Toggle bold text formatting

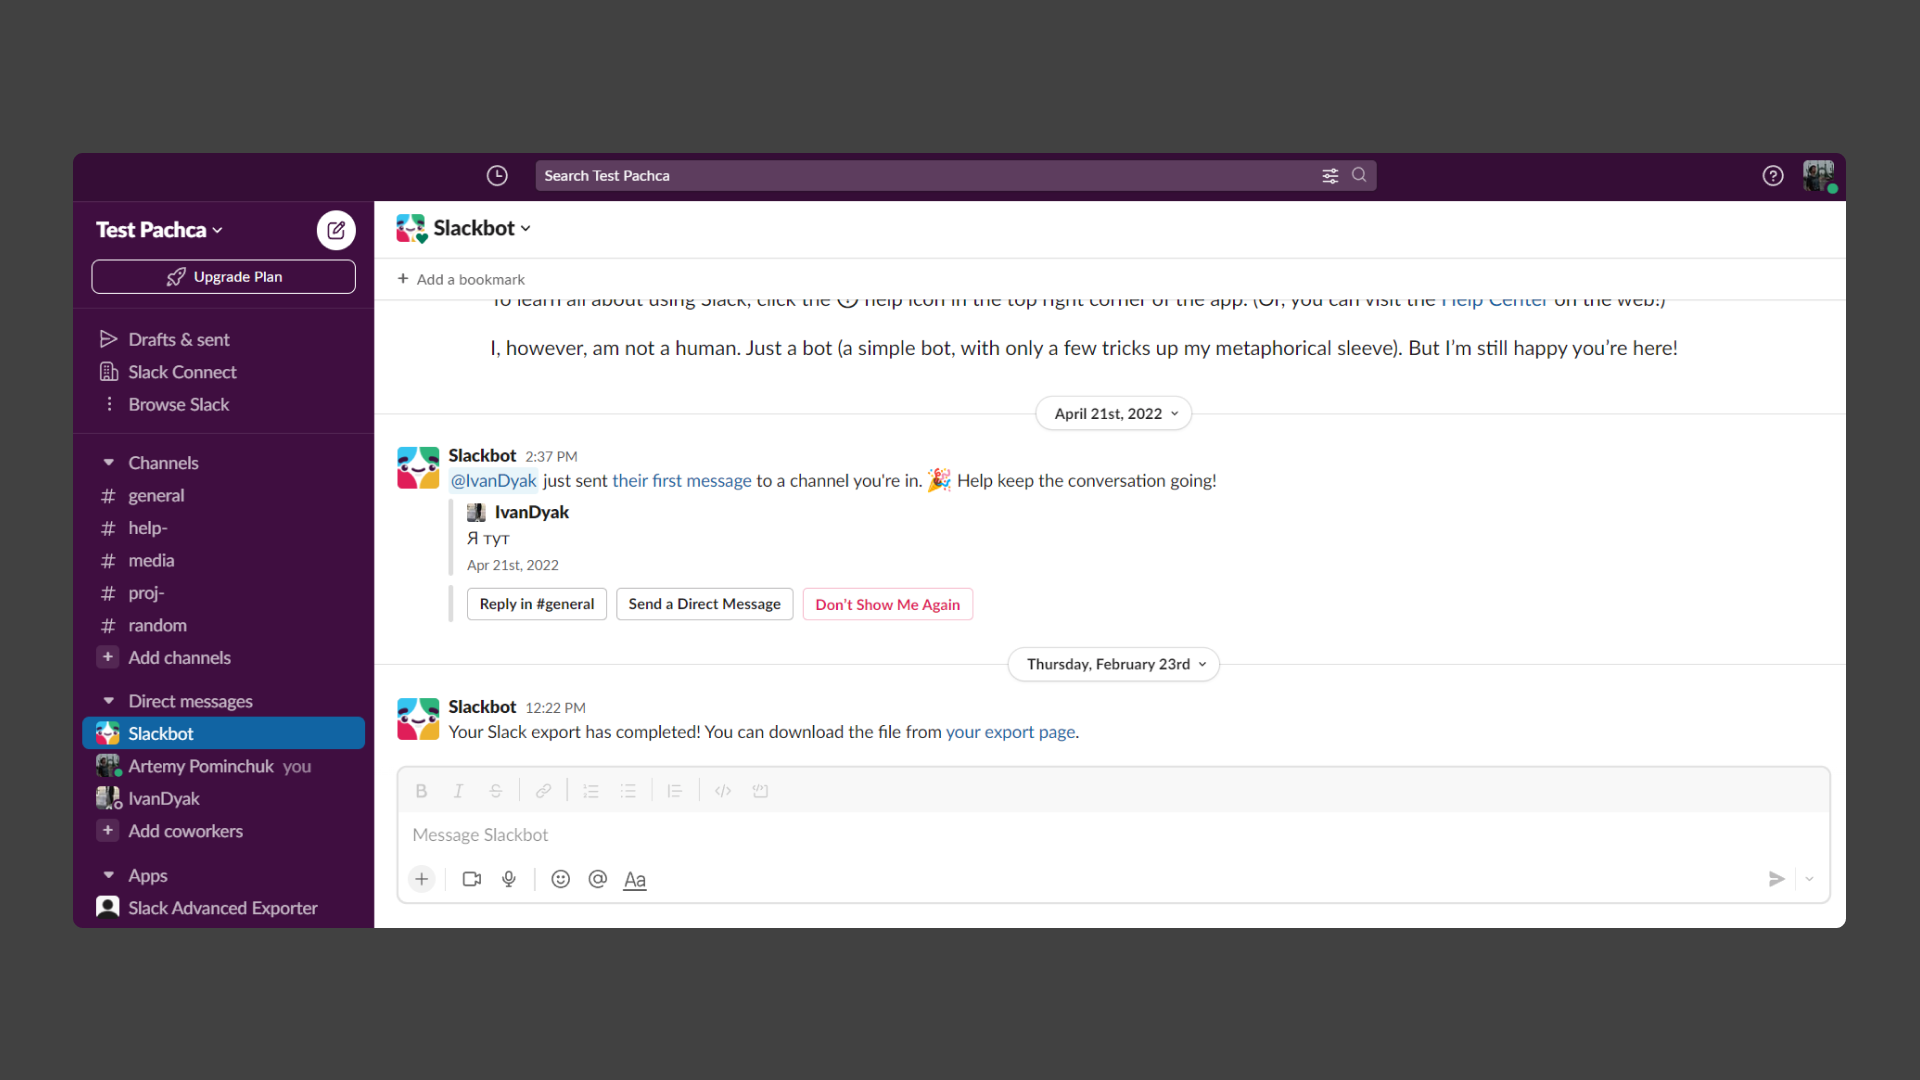[x=421, y=791]
